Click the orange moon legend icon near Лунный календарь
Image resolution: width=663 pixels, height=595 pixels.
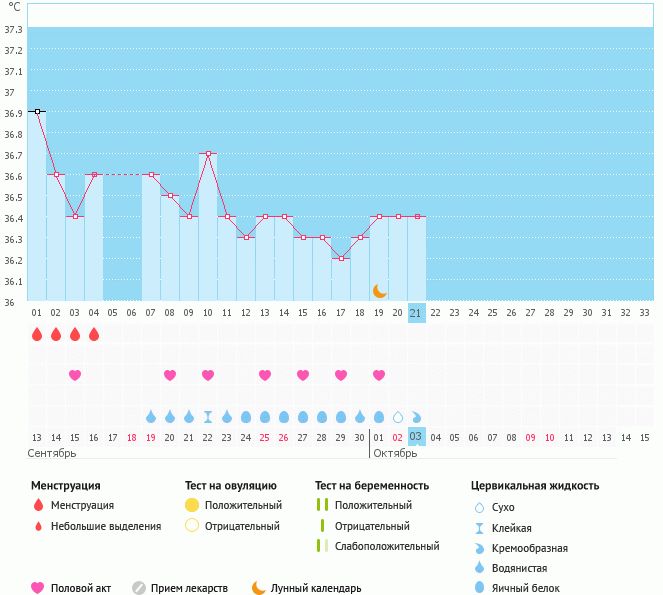tap(258, 588)
